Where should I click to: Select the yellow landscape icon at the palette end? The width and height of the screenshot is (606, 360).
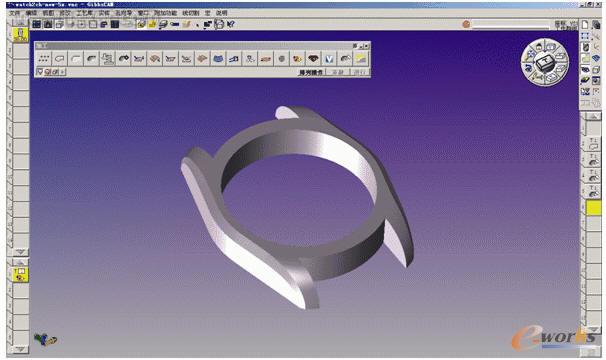point(361,59)
